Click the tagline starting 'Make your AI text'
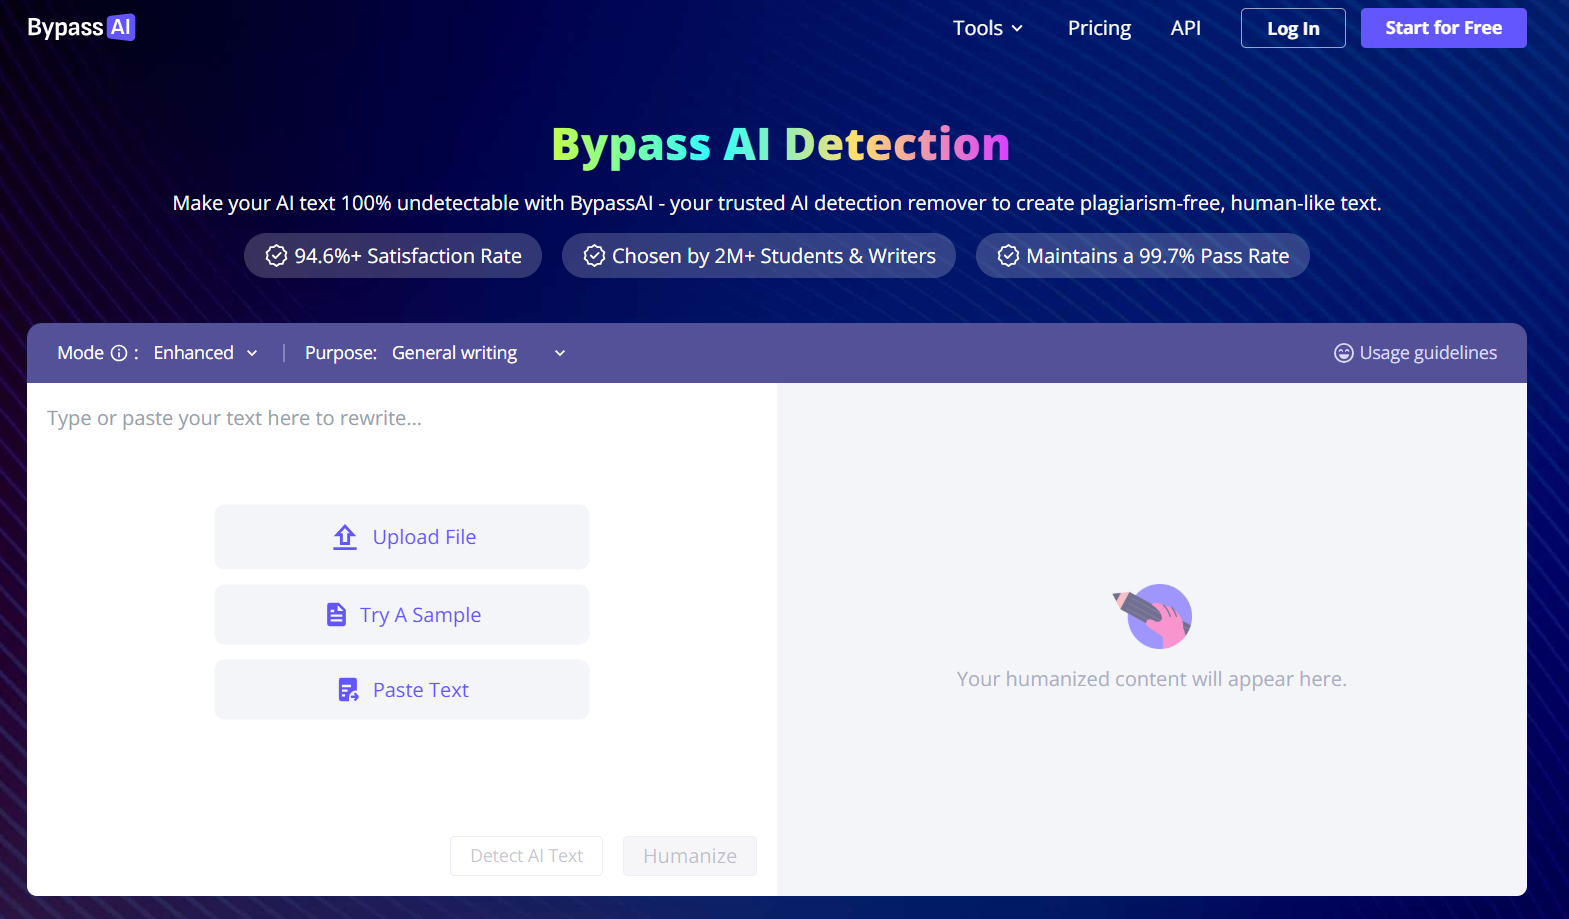 click(777, 203)
